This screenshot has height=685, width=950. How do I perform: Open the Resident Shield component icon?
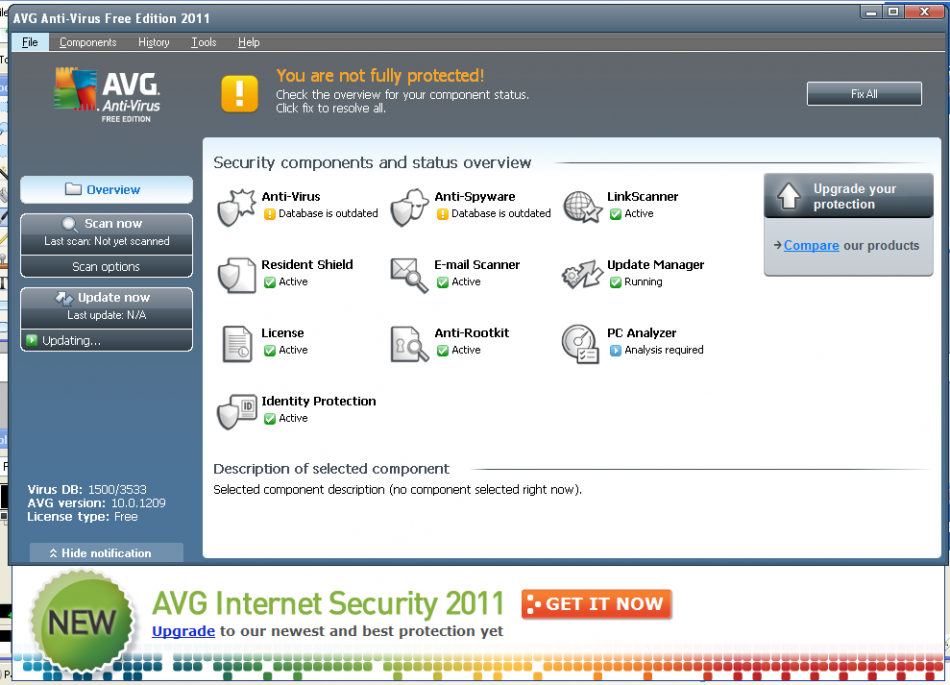pos(237,276)
